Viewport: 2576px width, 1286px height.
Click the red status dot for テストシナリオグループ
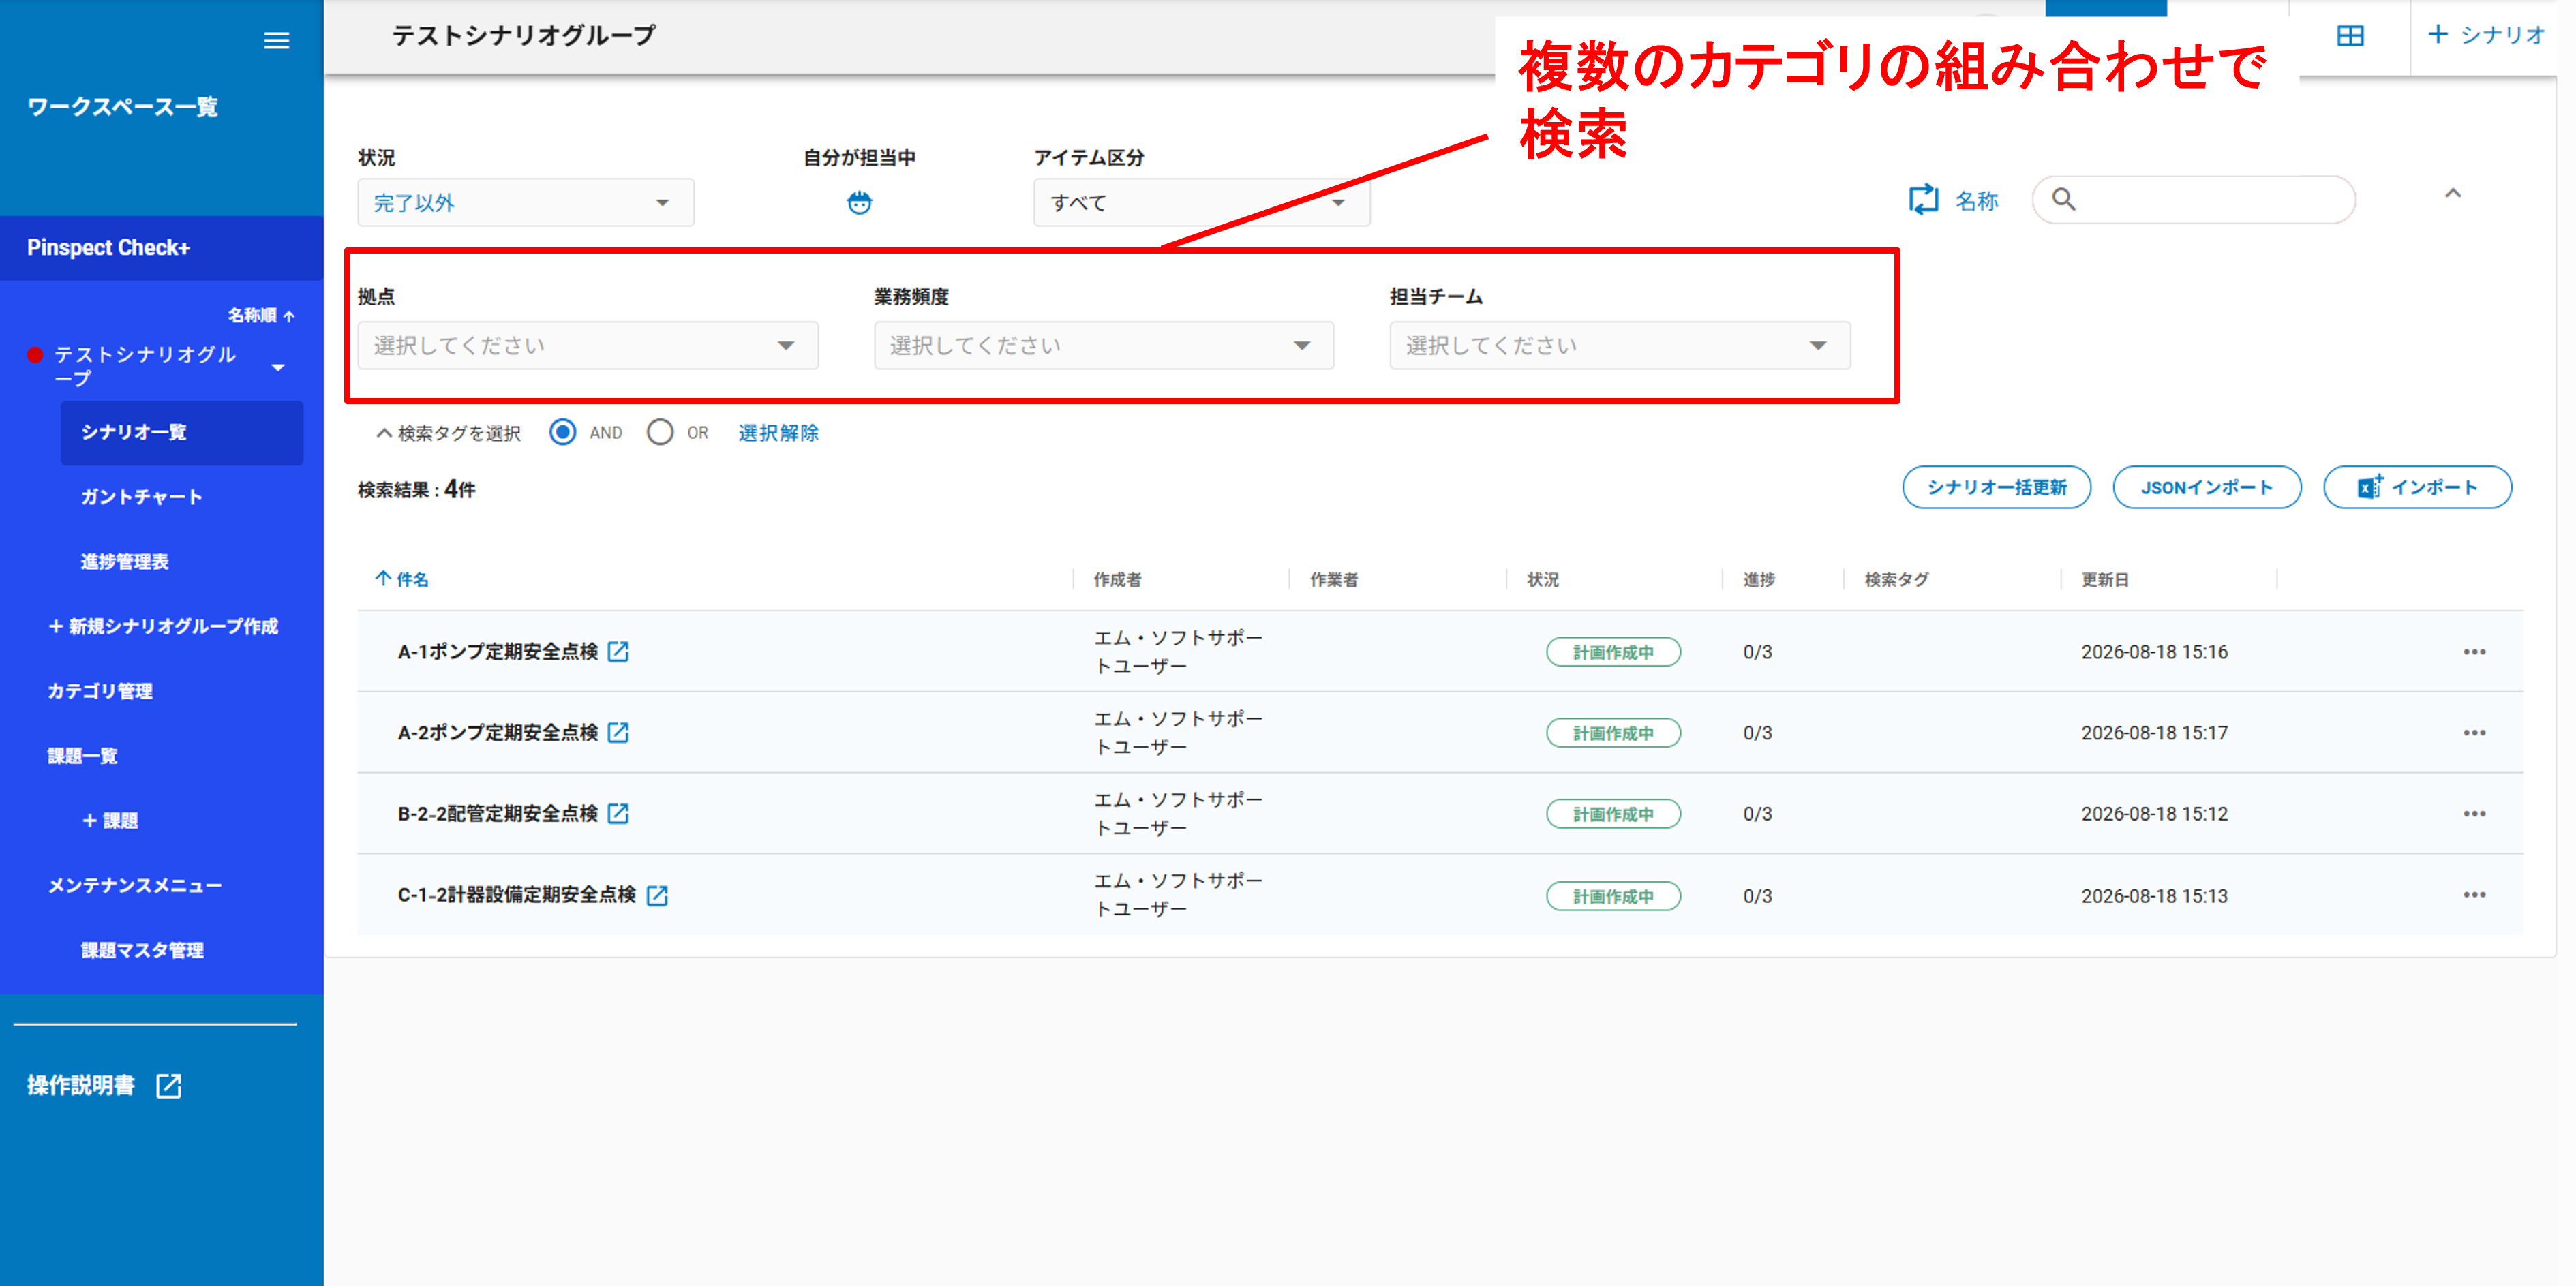(x=35, y=355)
